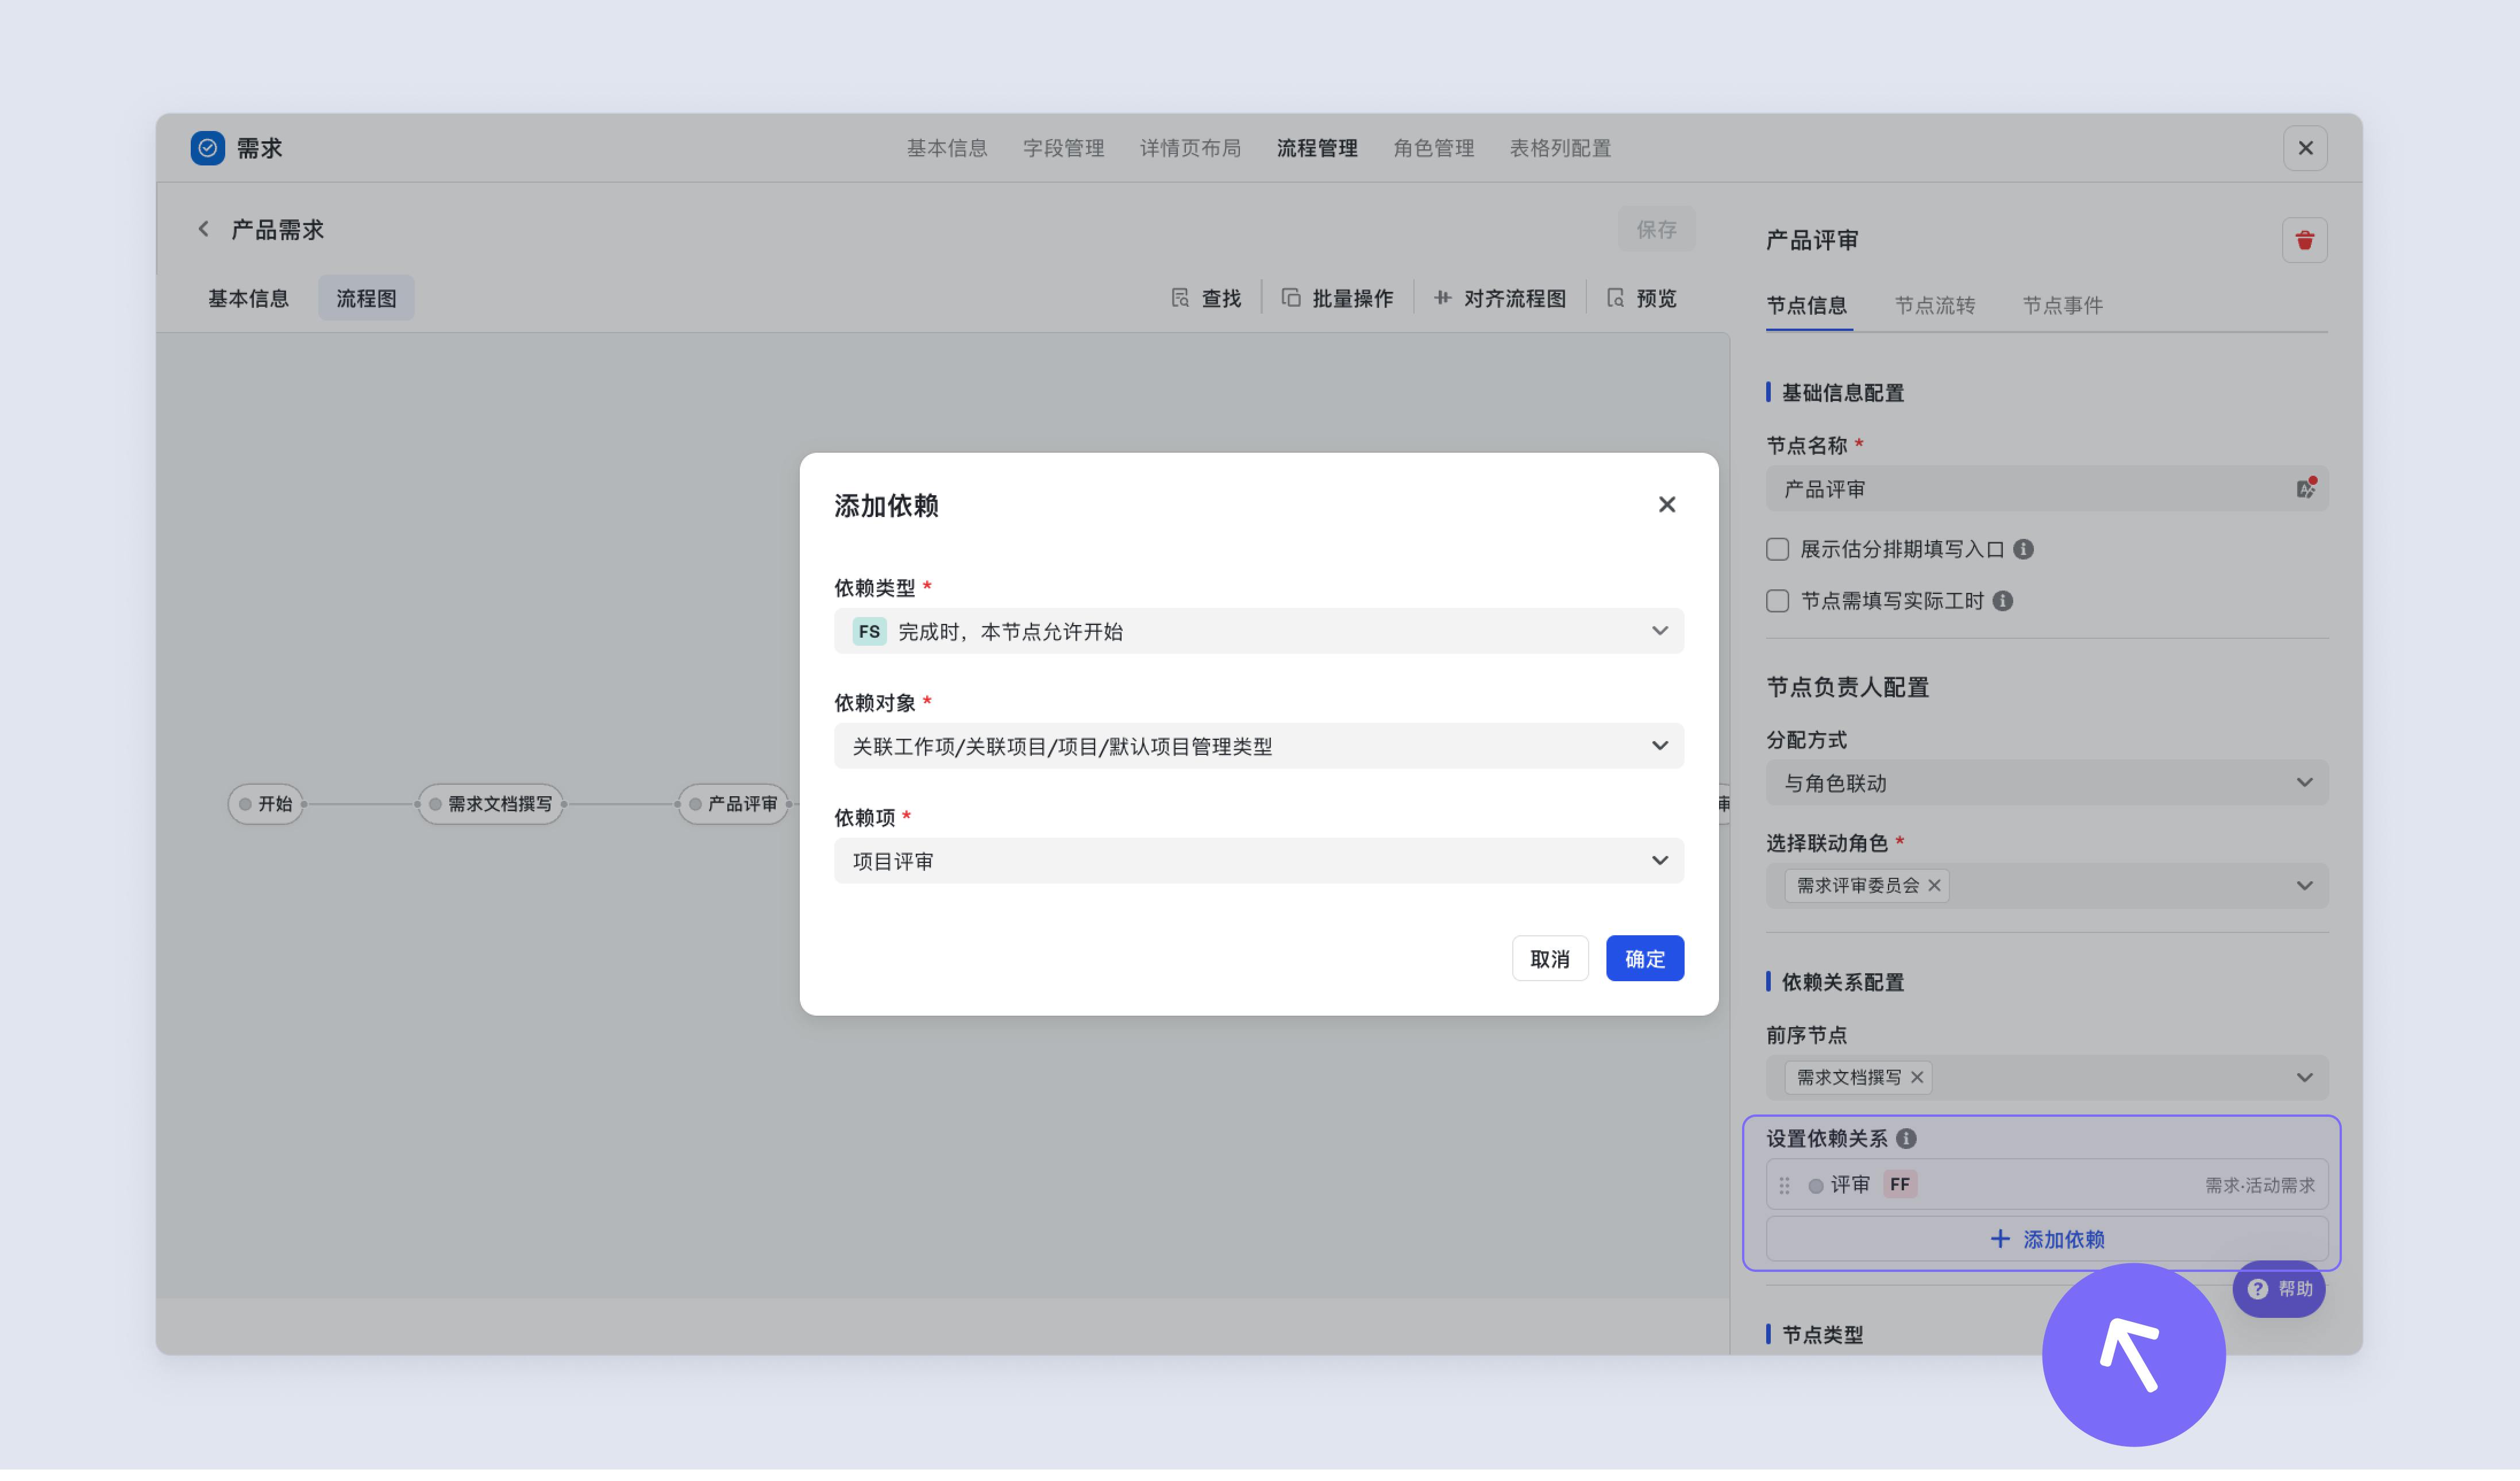Screen dimensions: 2520x1481
Task: Show info tooltip for 节点需填写实际工时
Action: (2002, 601)
